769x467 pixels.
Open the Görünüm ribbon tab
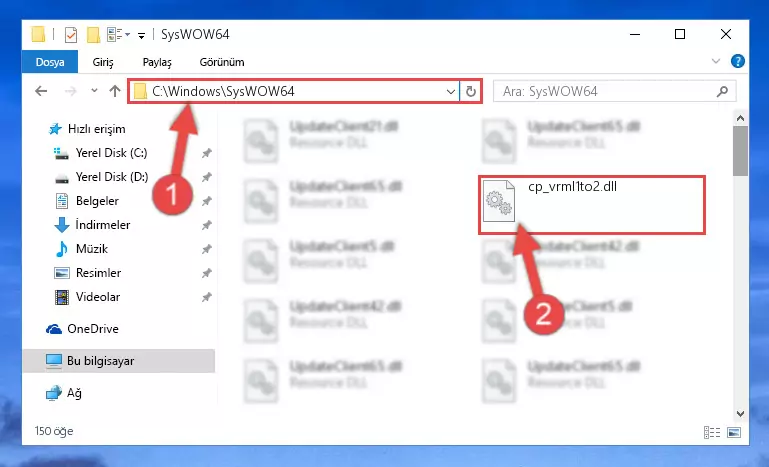pos(222,62)
